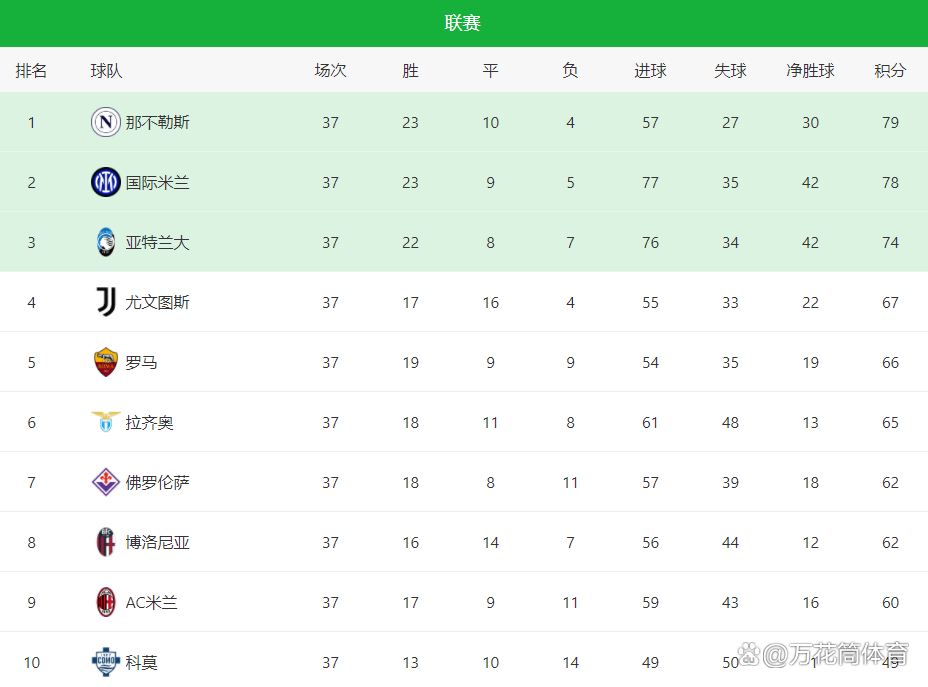Viewport: 928px width, 687px height.
Task: Click the AC Milan crest icon
Action: [106, 602]
